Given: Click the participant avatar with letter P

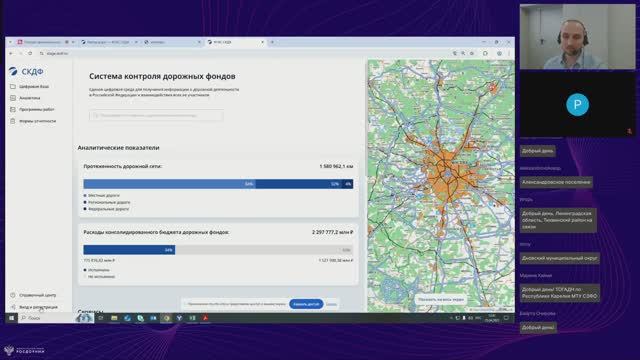Looking at the screenshot, I should coord(577,105).
